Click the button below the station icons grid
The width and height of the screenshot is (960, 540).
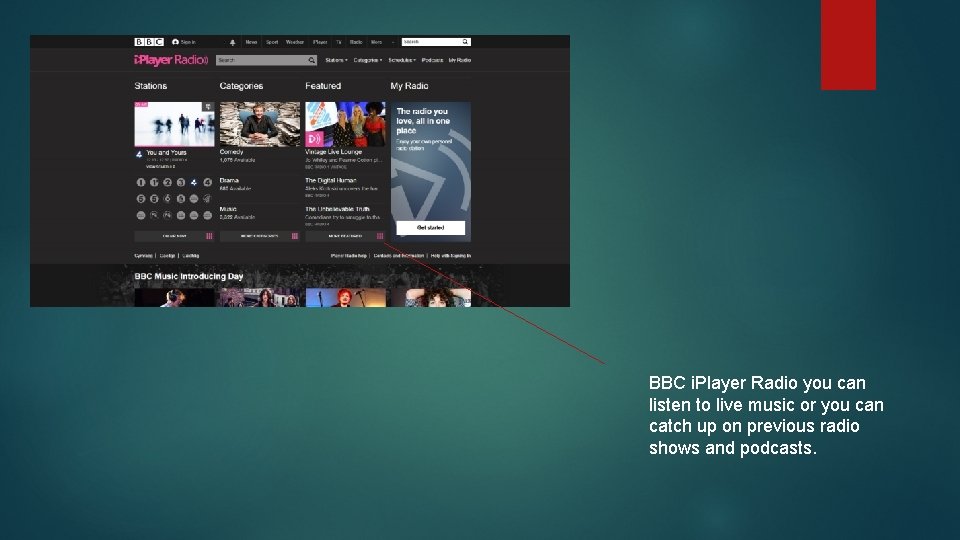pyautogui.click(x=174, y=236)
